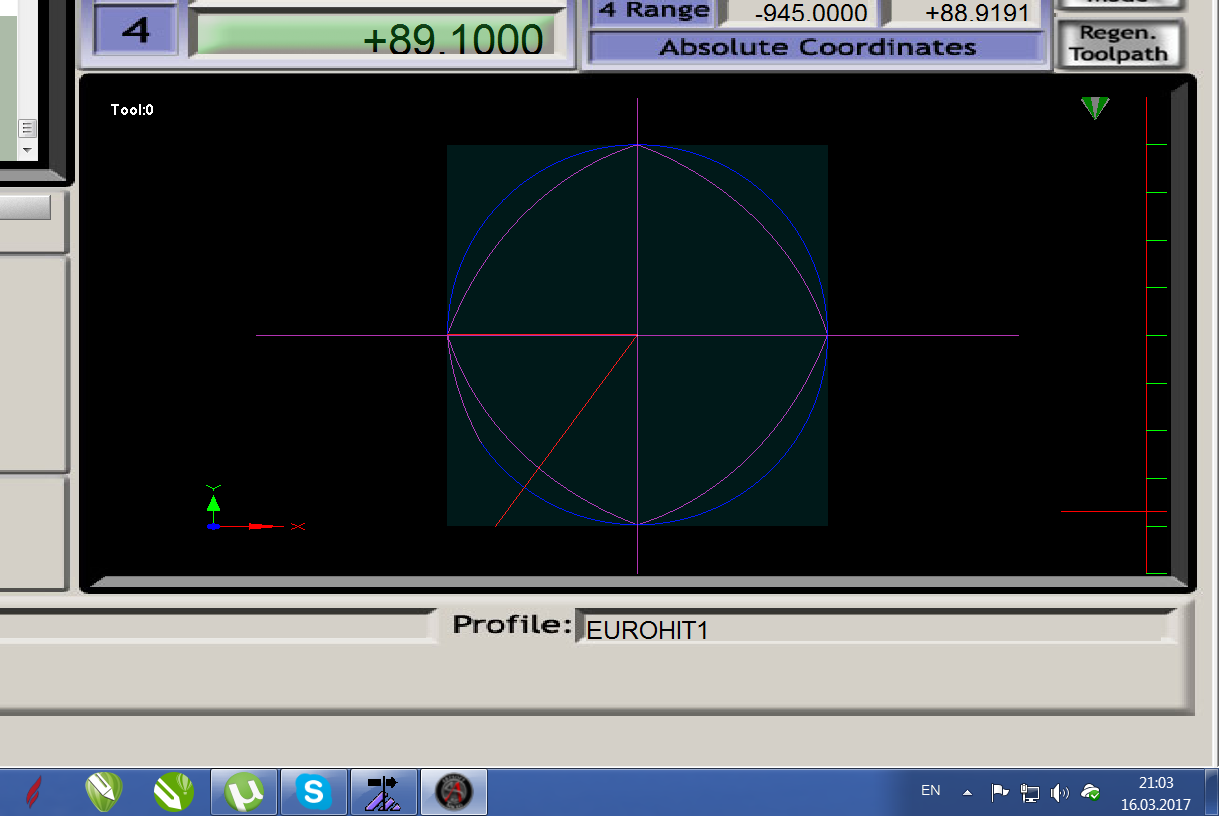Click the Tool:0 label in toolpath view
The image size is (1219, 816).
coord(132,110)
